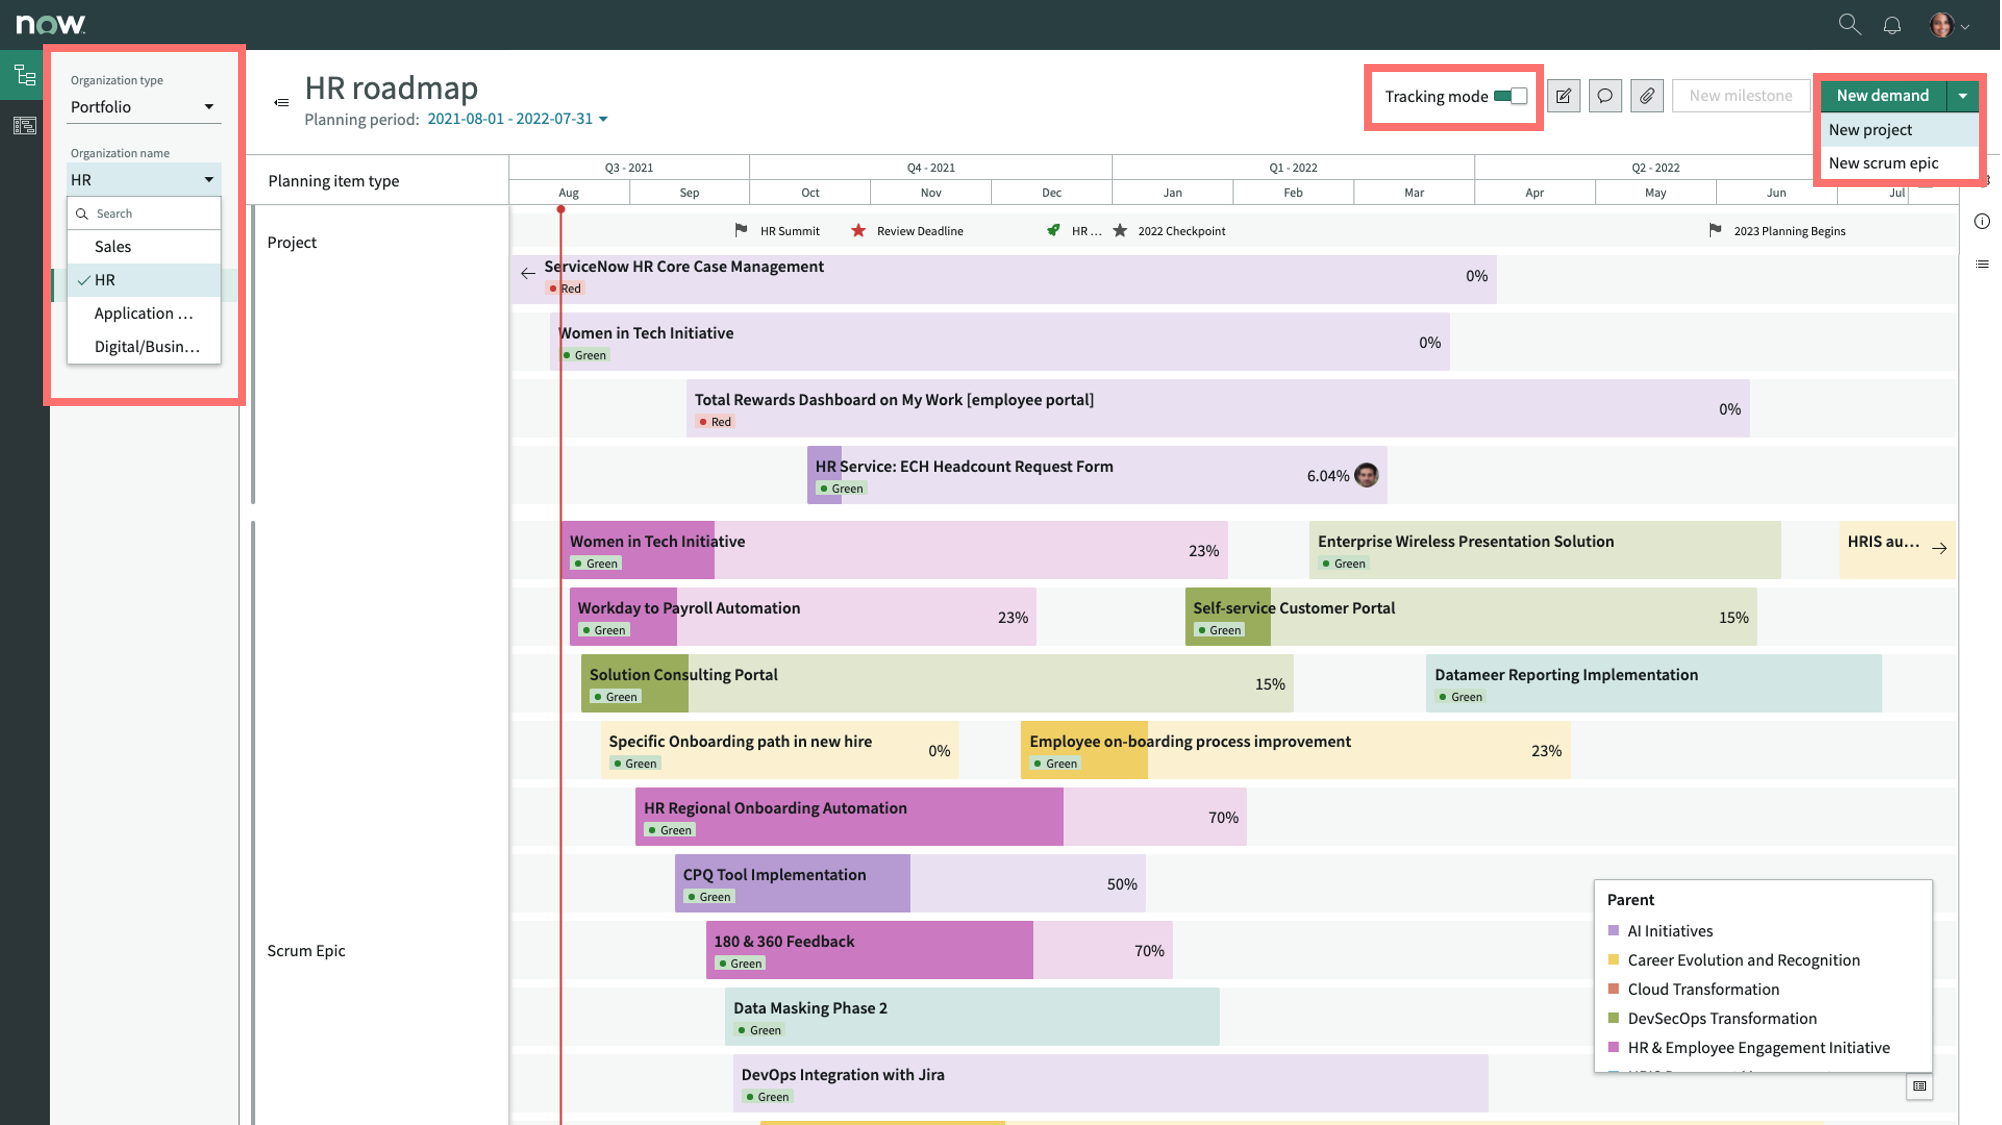2002x1125 pixels.
Task: Open the attachments paperclip icon
Action: click(1647, 96)
